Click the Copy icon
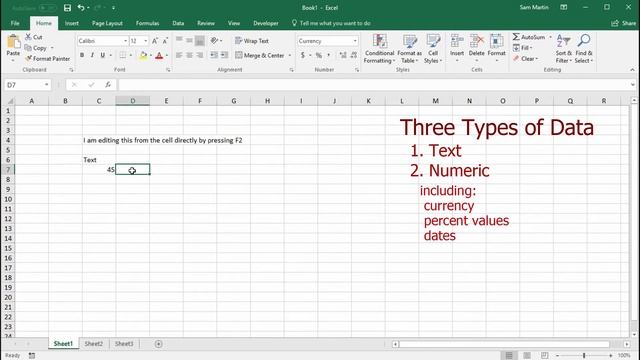The height and width of the screenshot is (360, 640). [28, 48]
